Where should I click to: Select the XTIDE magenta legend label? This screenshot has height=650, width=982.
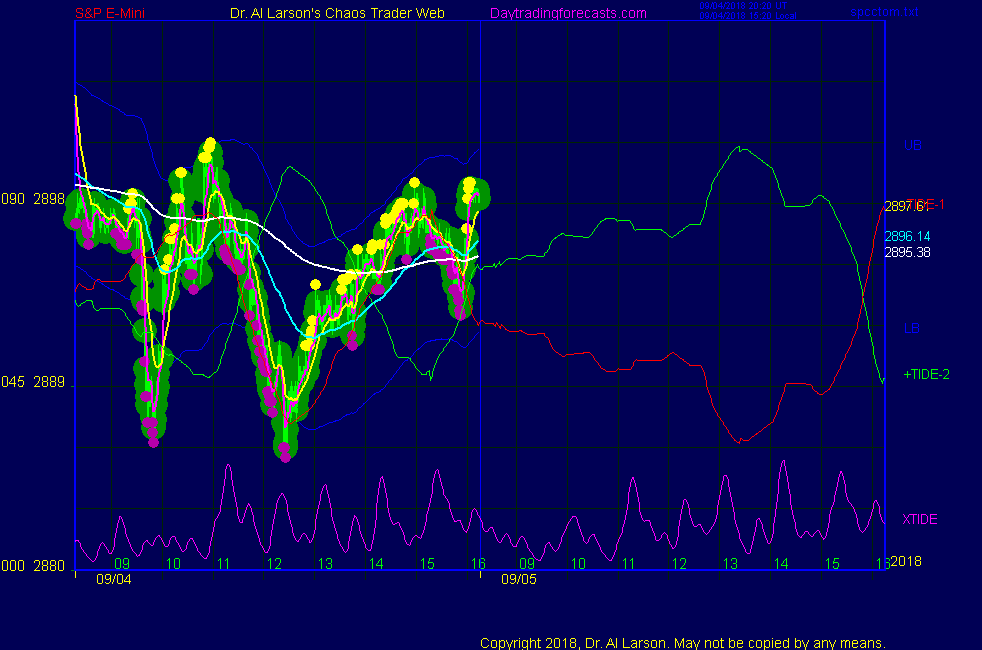(x=920, y=519)
